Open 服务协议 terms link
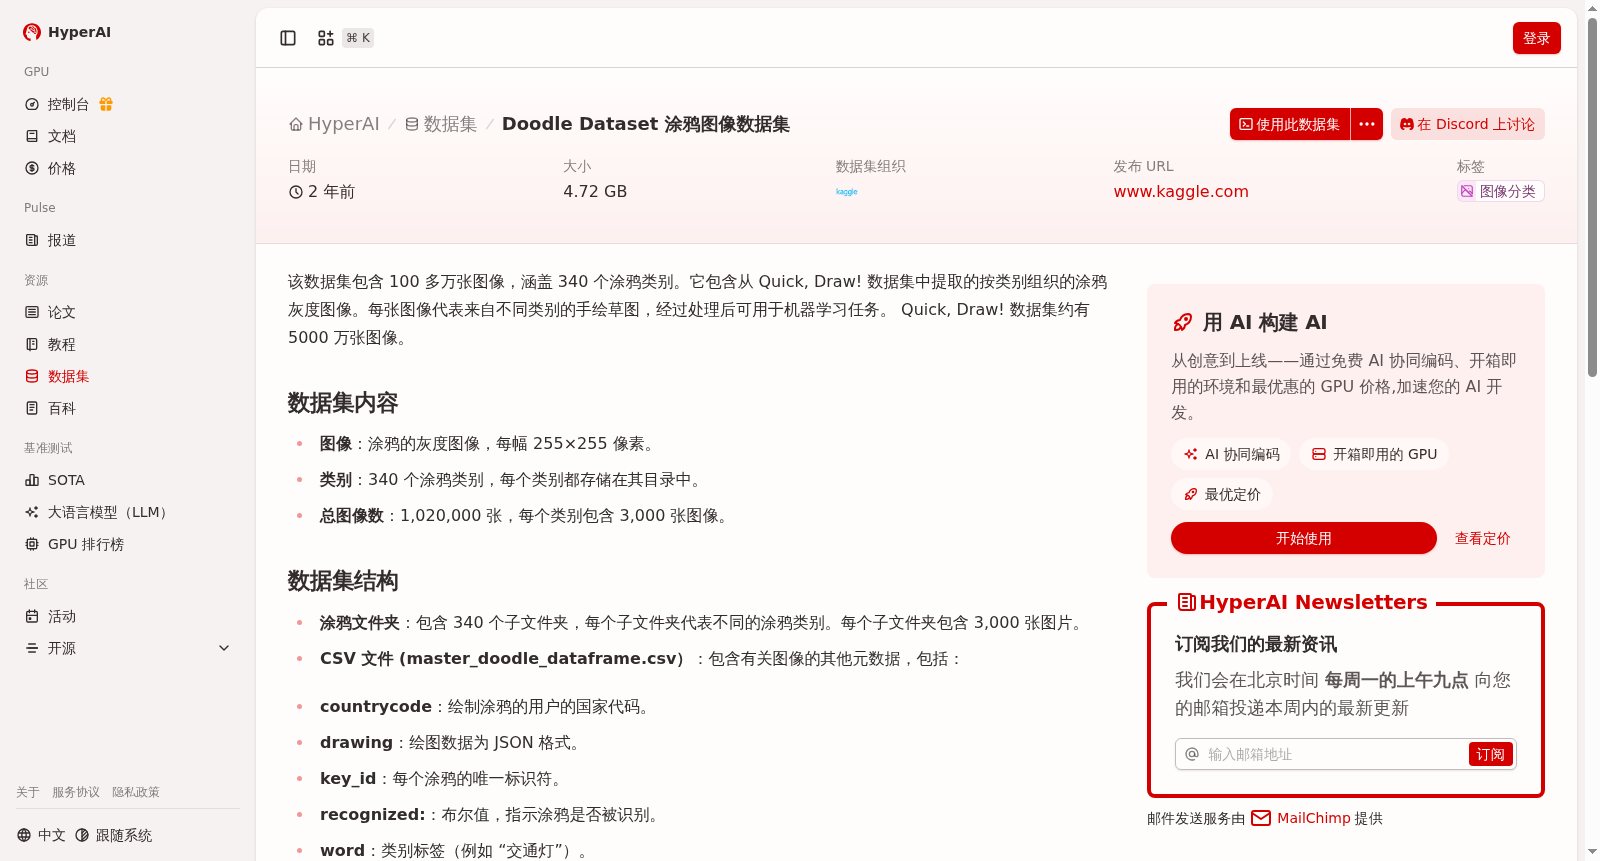1600x861 pixels. coord(76,792)
